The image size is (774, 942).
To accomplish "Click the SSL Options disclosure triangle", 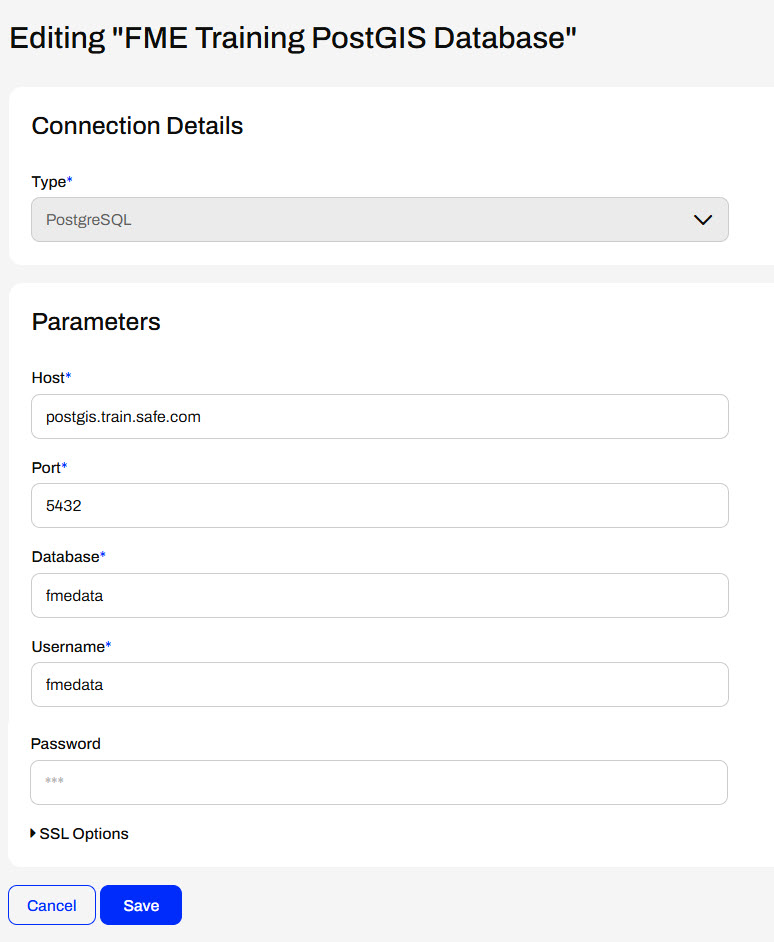I will tap(34, 834).
